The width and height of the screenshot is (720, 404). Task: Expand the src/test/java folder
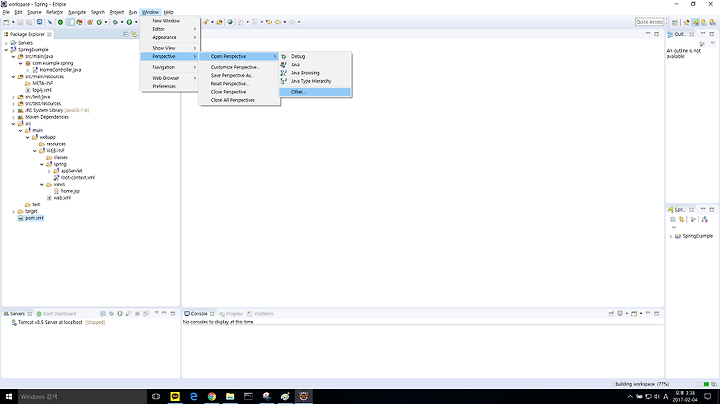pos(13,97)
